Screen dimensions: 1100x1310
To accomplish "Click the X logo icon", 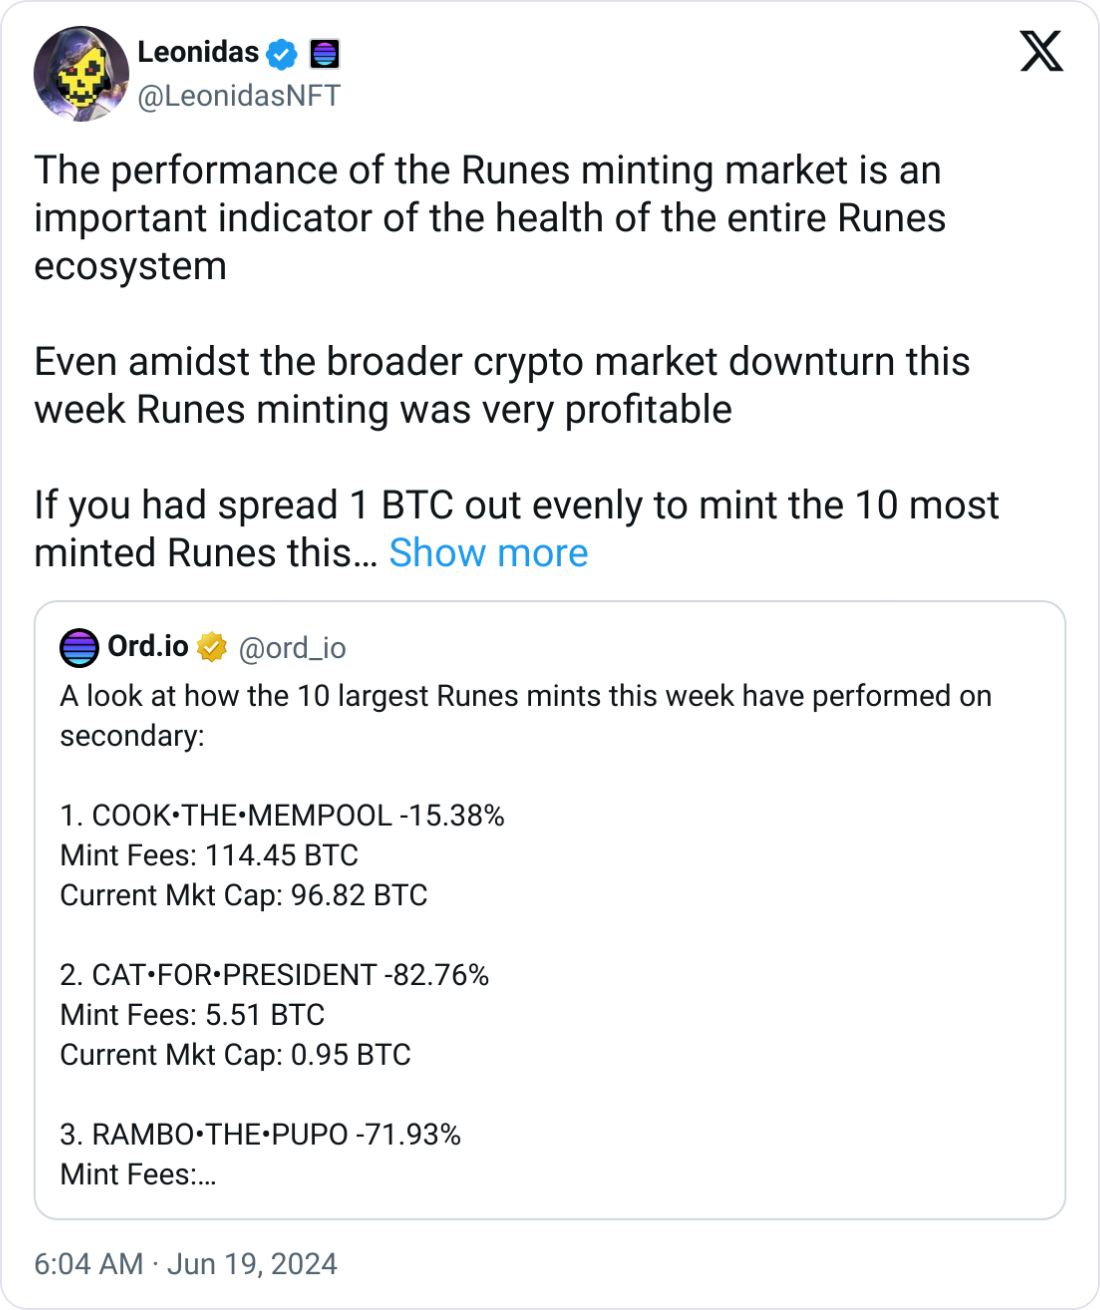I will [x=1041, y=51].
